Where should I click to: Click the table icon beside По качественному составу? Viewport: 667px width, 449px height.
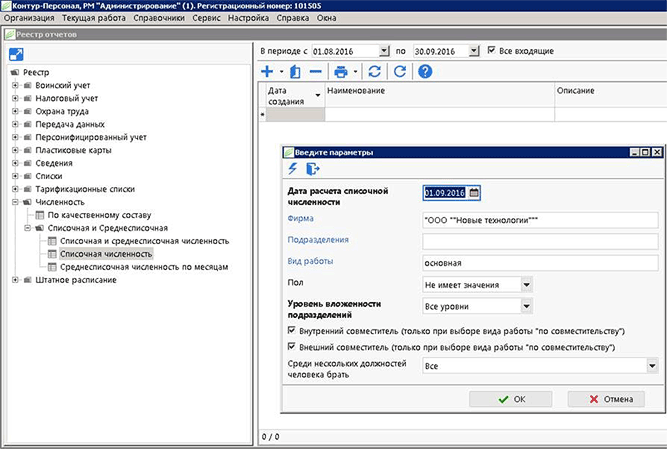click(40, 215)
